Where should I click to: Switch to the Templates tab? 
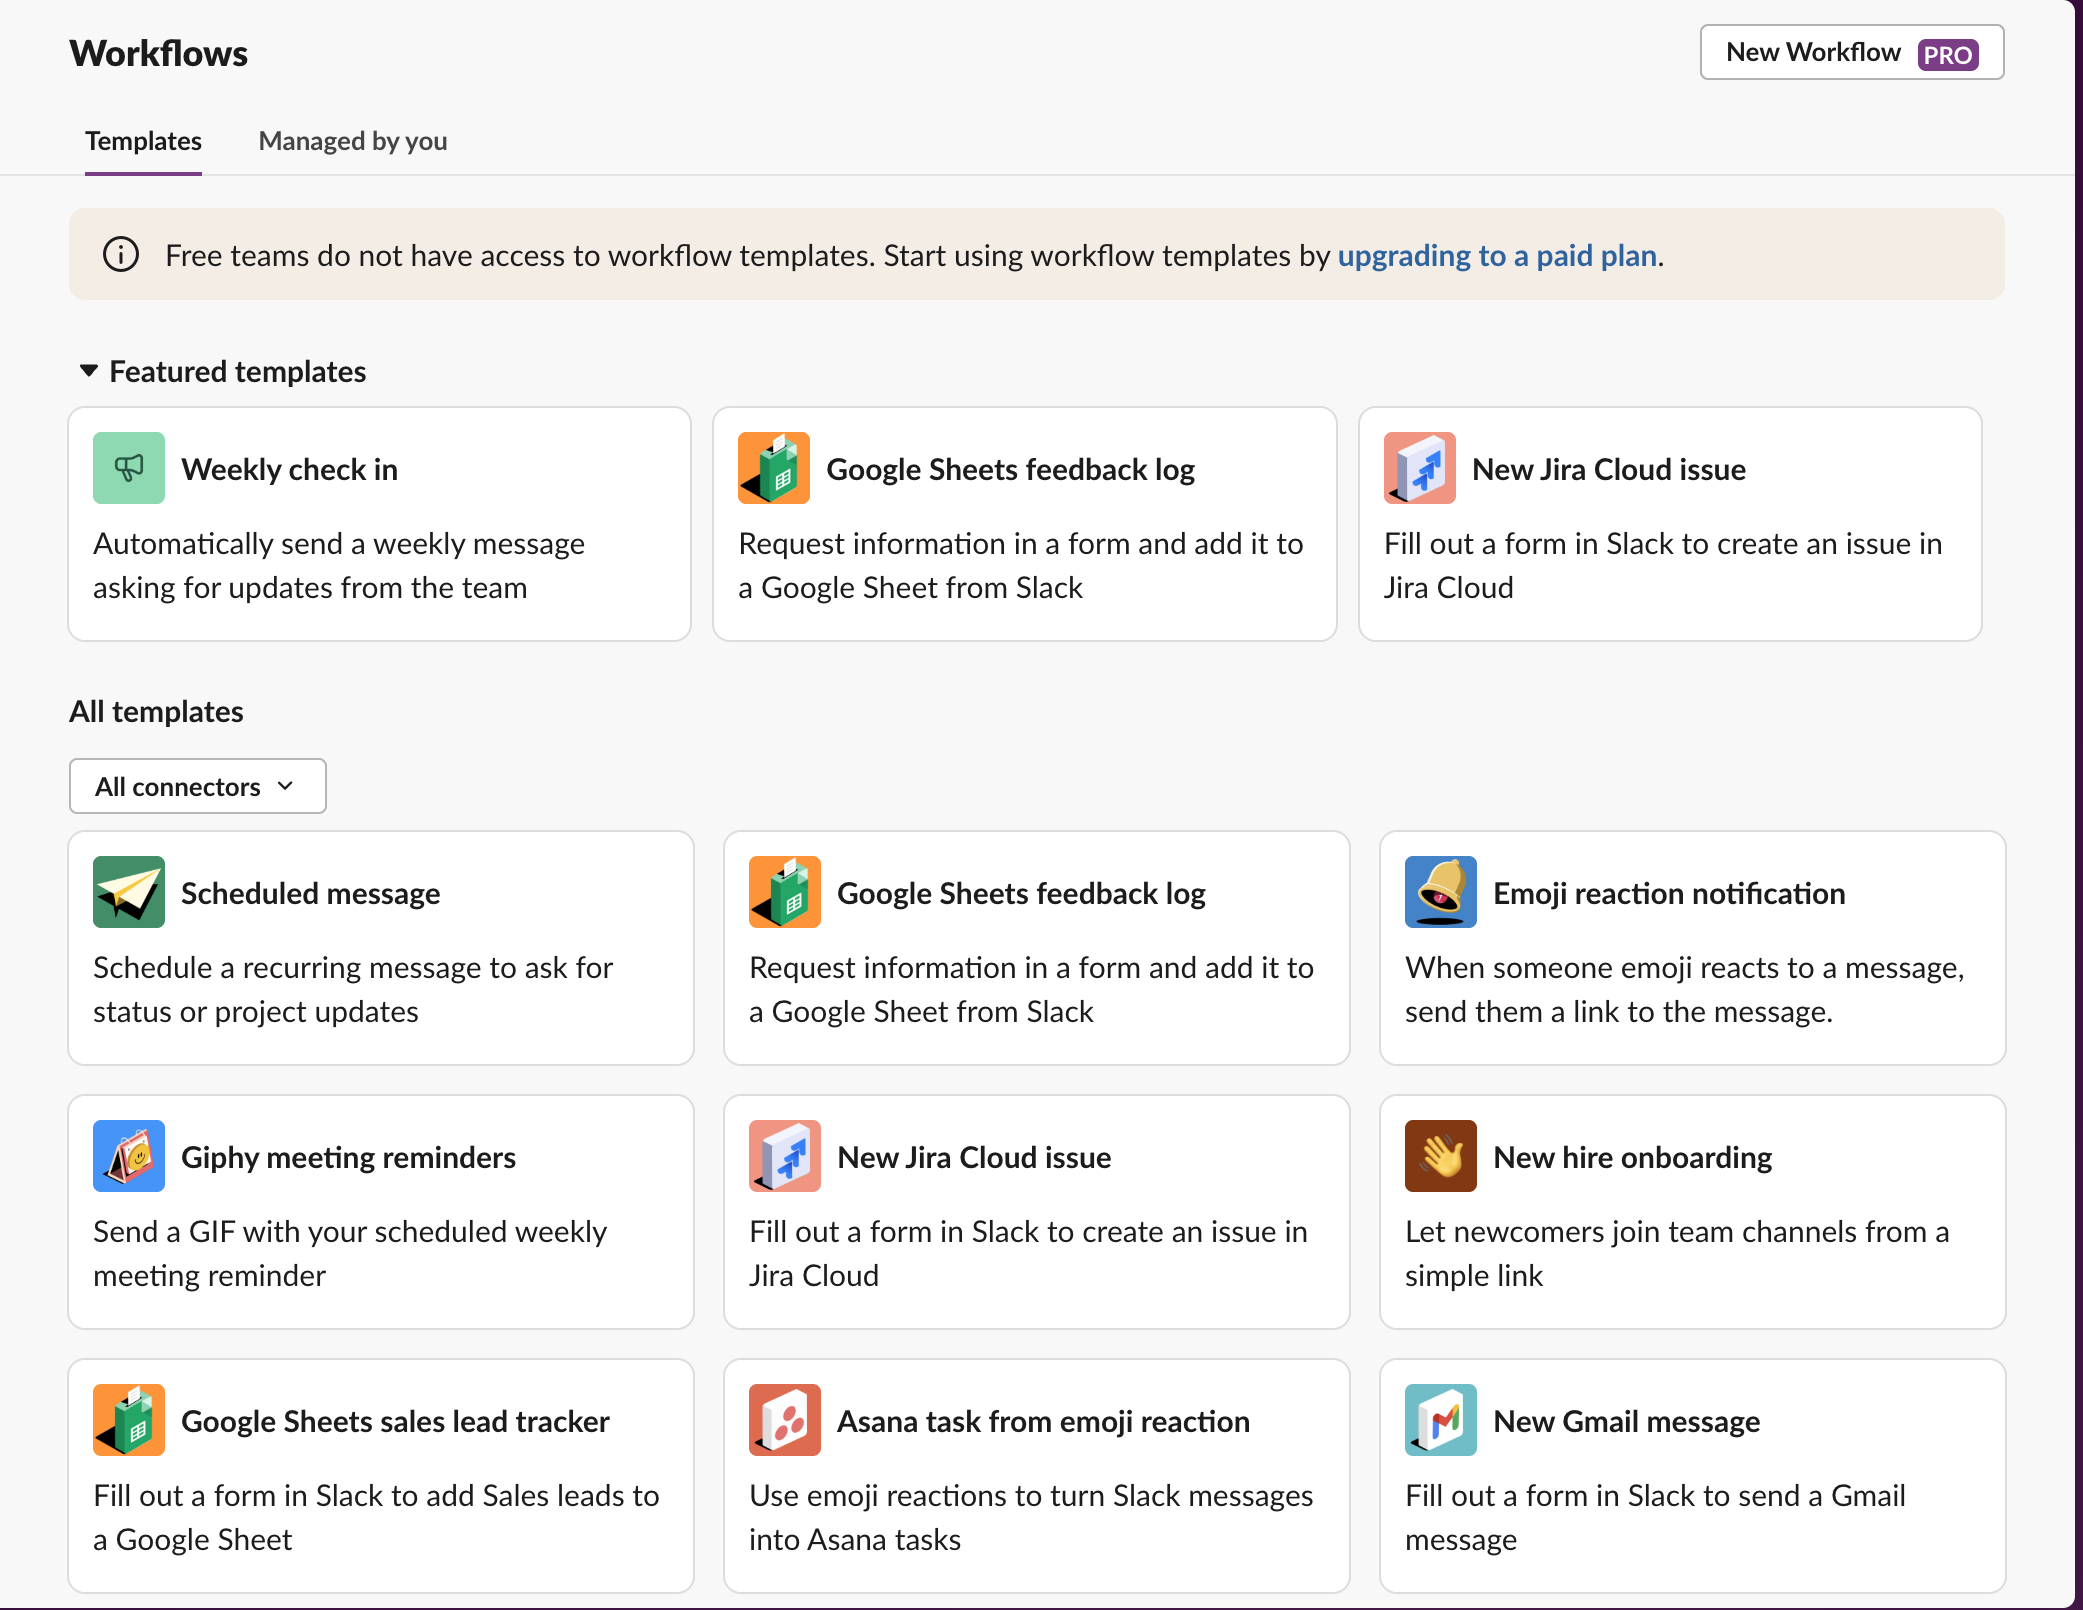[143, 141]
